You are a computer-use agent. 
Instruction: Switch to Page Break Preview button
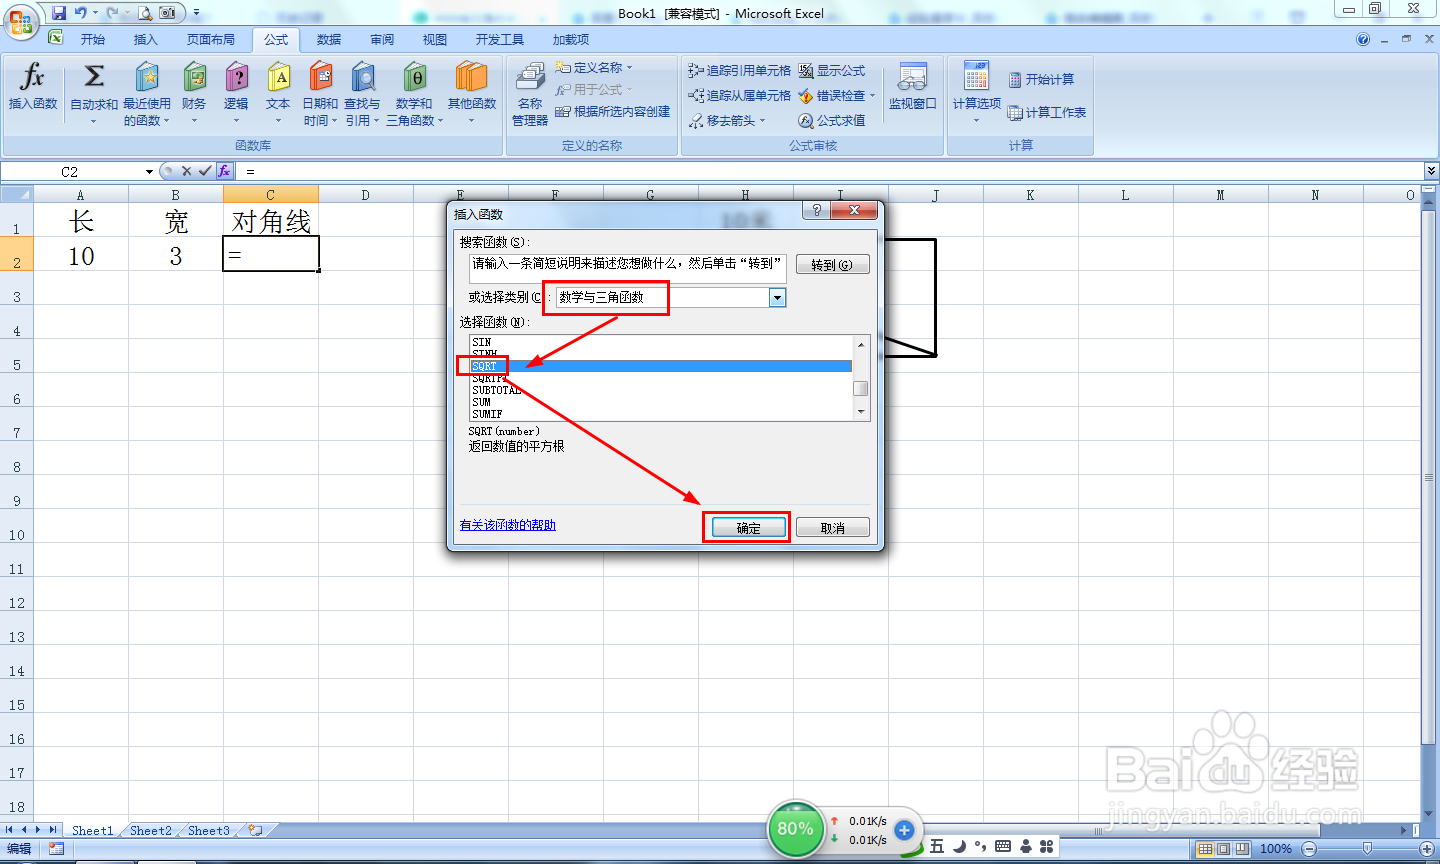point(1241,848)
